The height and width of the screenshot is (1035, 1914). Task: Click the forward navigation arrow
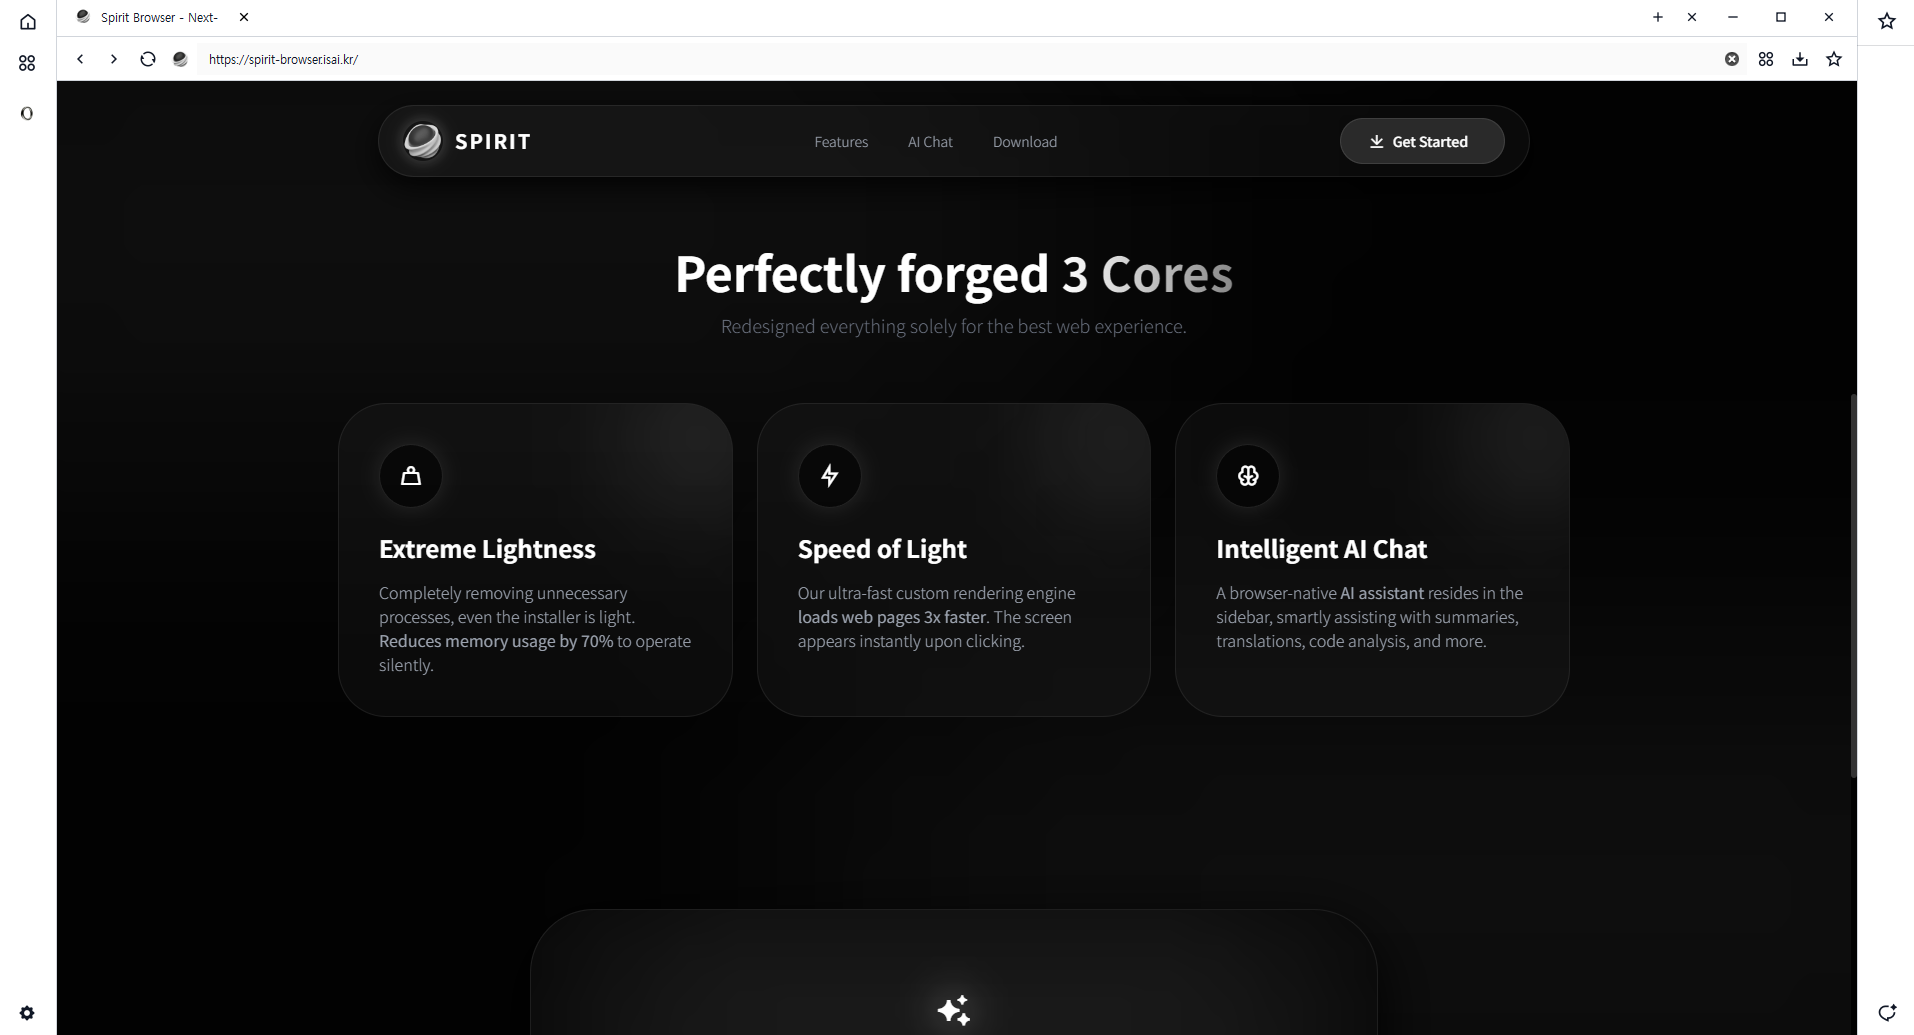pyautogui.click(x=113, y=59)
